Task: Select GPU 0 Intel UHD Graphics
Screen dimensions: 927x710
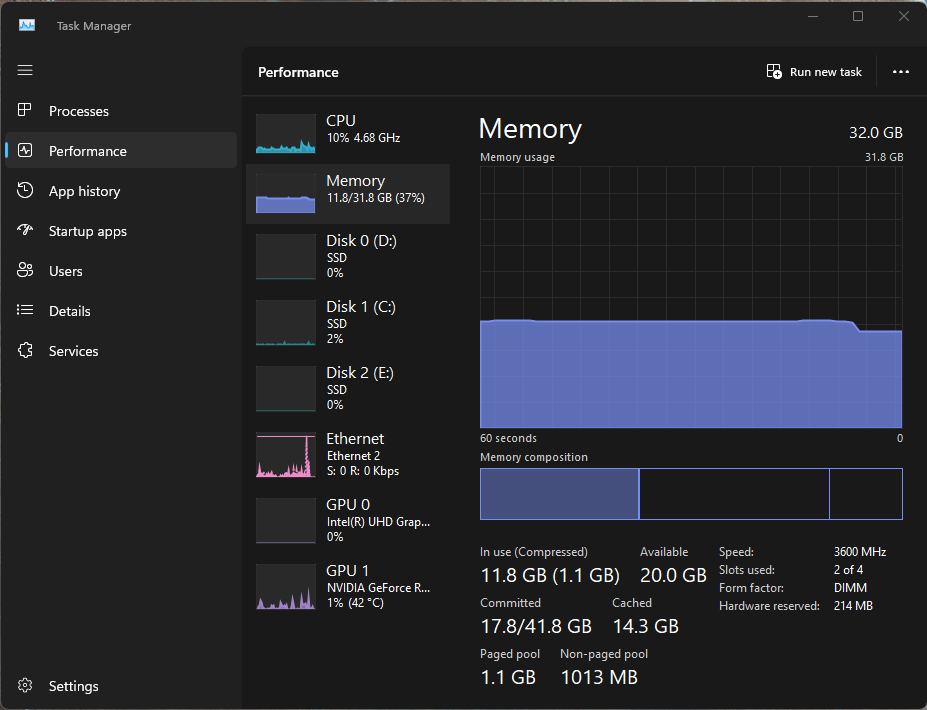Action: [x=347, y=520]
